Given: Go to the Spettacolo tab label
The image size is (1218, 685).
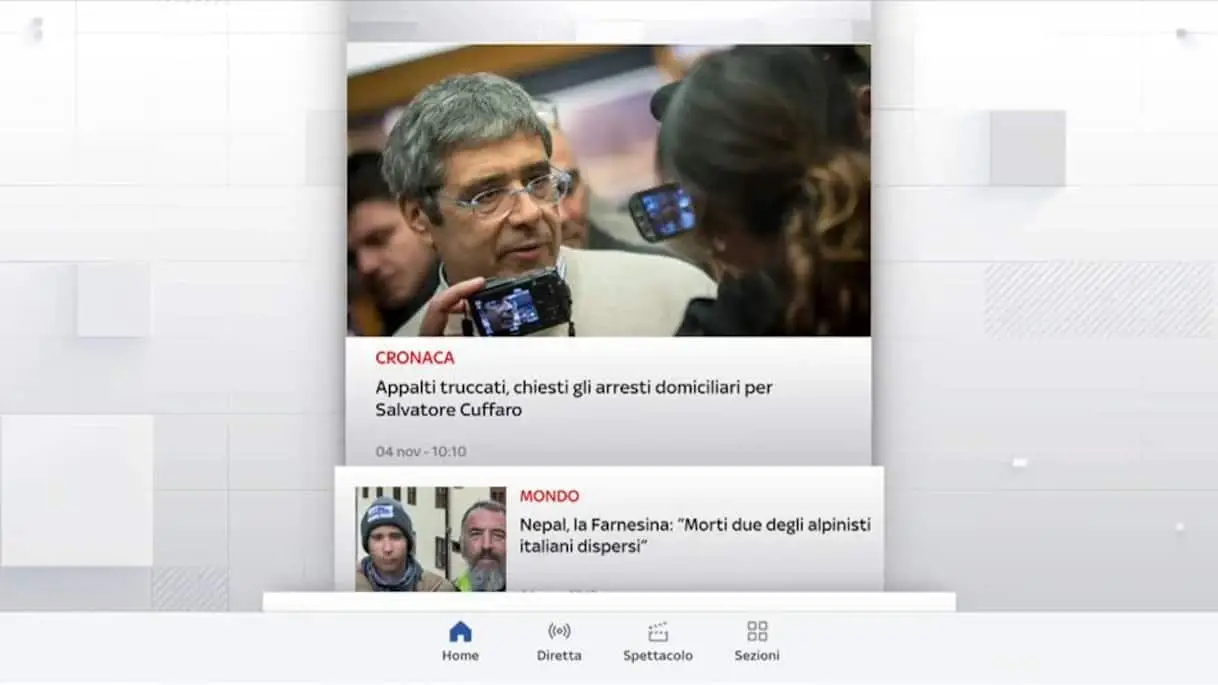Looking at the screenshot, I should 657,656.
